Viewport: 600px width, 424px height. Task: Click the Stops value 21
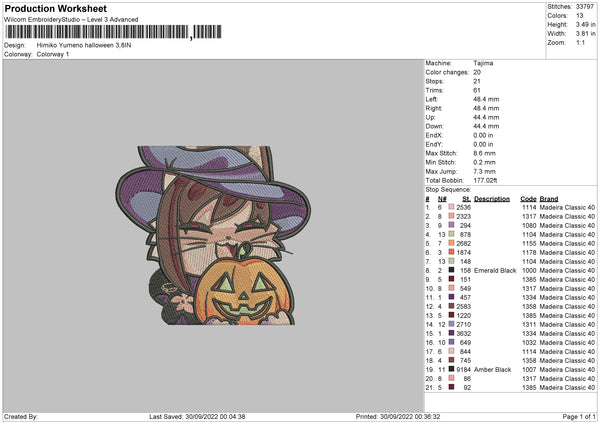[x=477, y=81]
